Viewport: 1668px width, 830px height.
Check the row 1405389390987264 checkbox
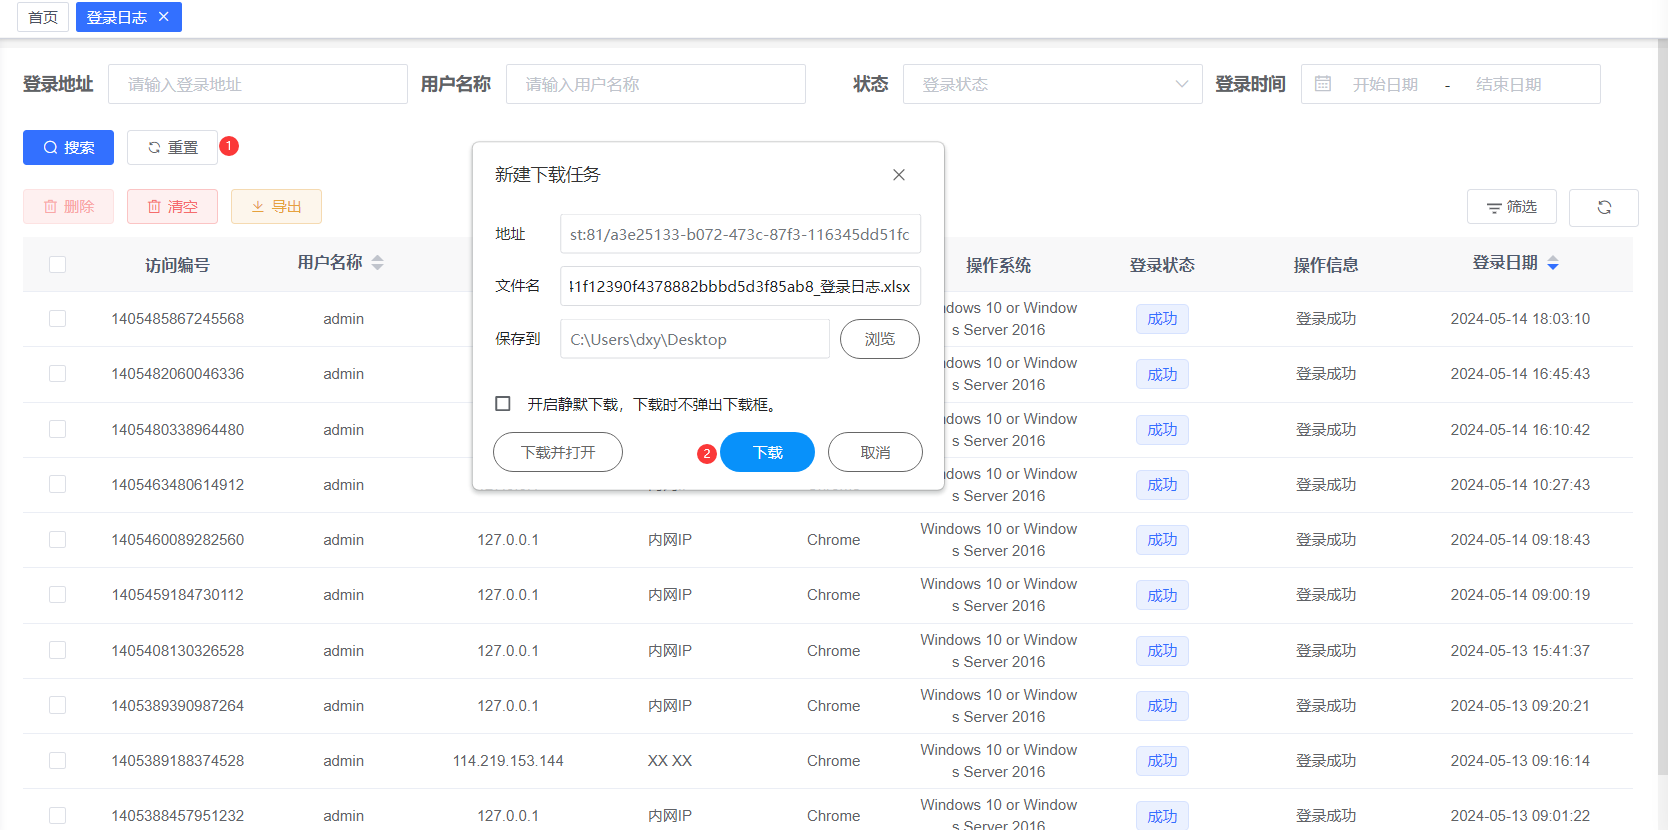coord(58,705)
